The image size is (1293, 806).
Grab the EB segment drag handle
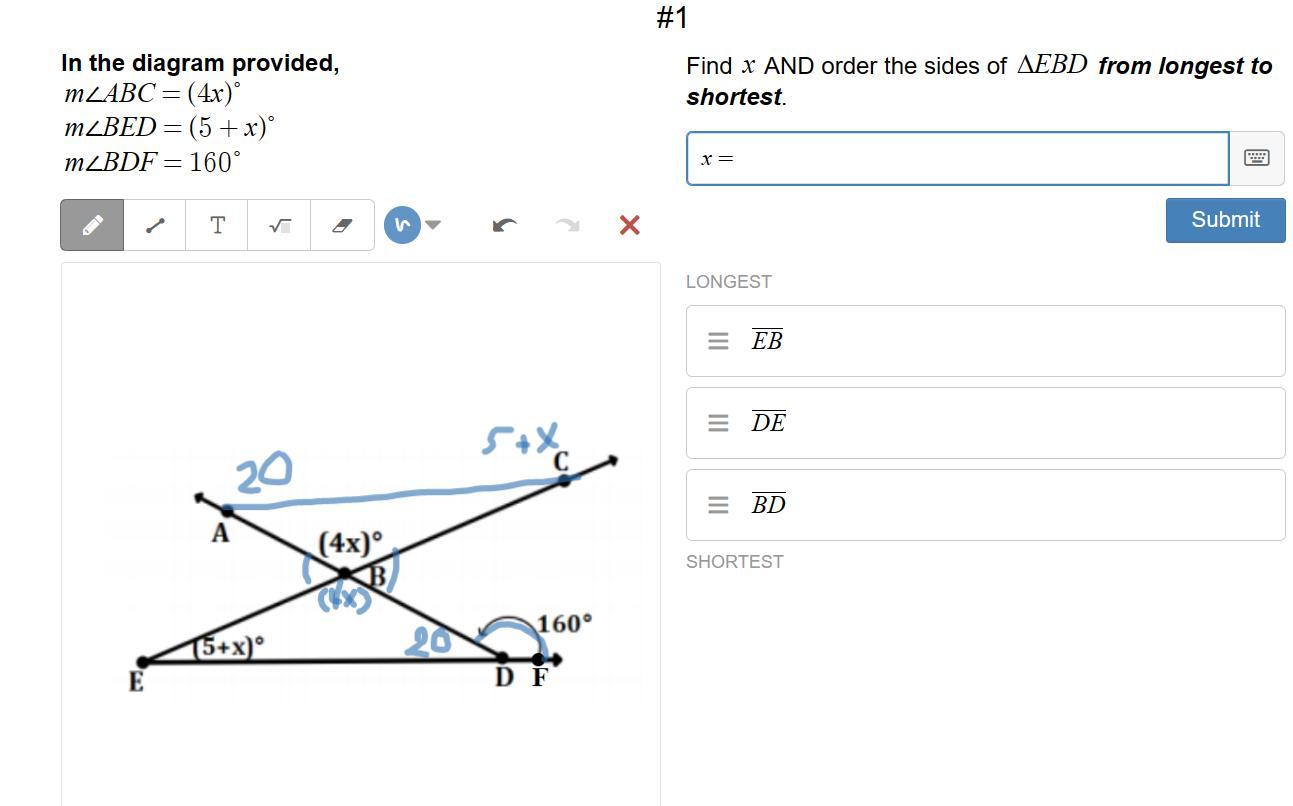718,341
